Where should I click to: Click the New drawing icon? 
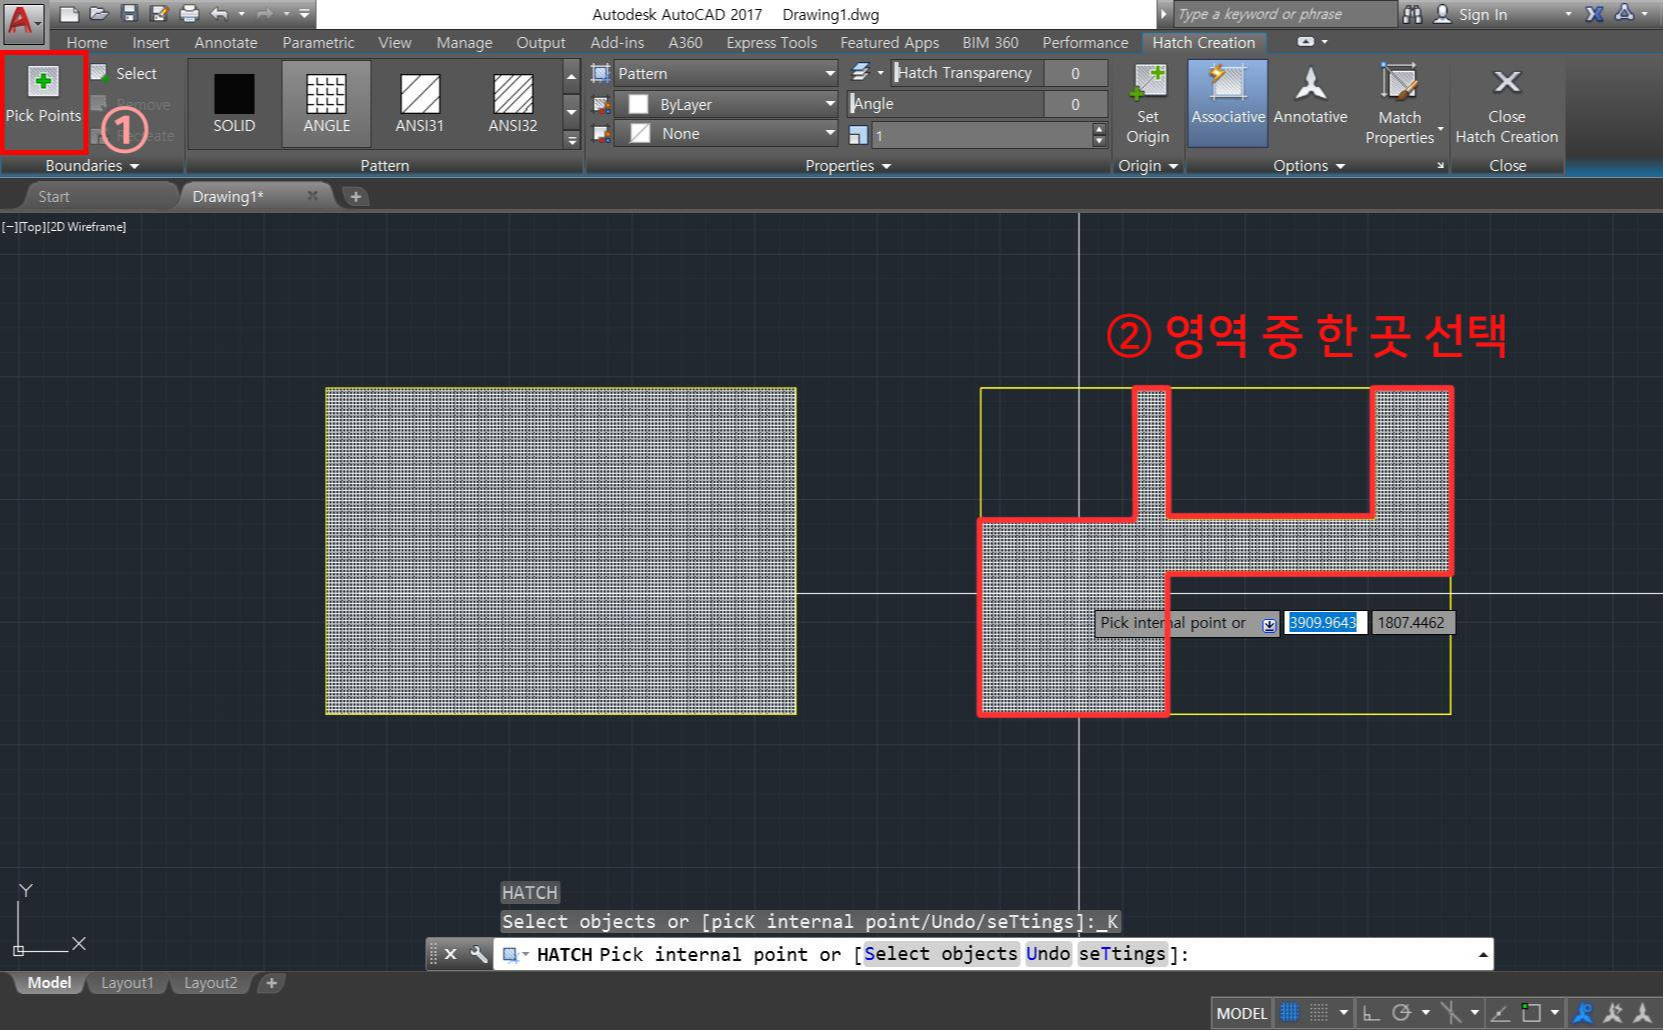click(x=69, y=14)
